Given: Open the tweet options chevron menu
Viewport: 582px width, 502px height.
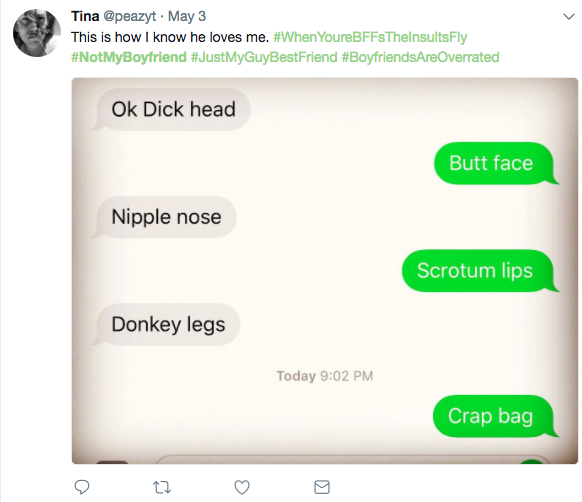Looking at the screenshot, I should 569,17.
